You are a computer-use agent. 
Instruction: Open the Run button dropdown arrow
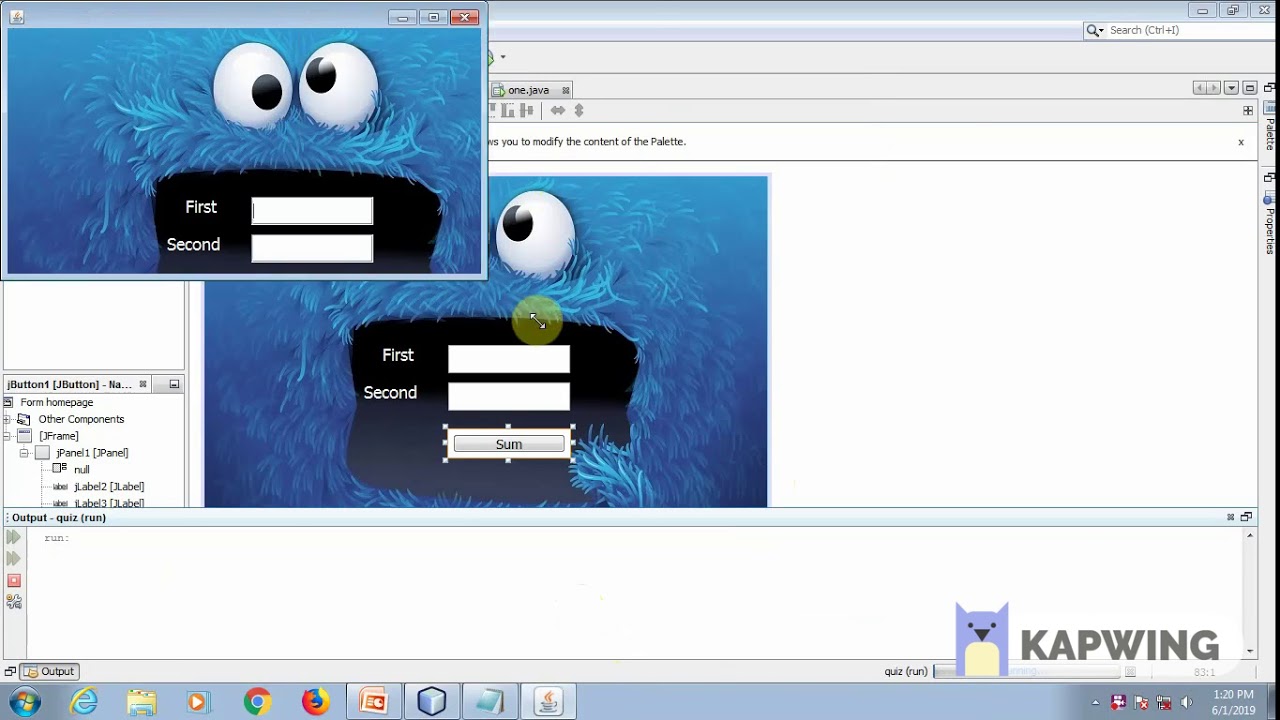coord(503,57)
